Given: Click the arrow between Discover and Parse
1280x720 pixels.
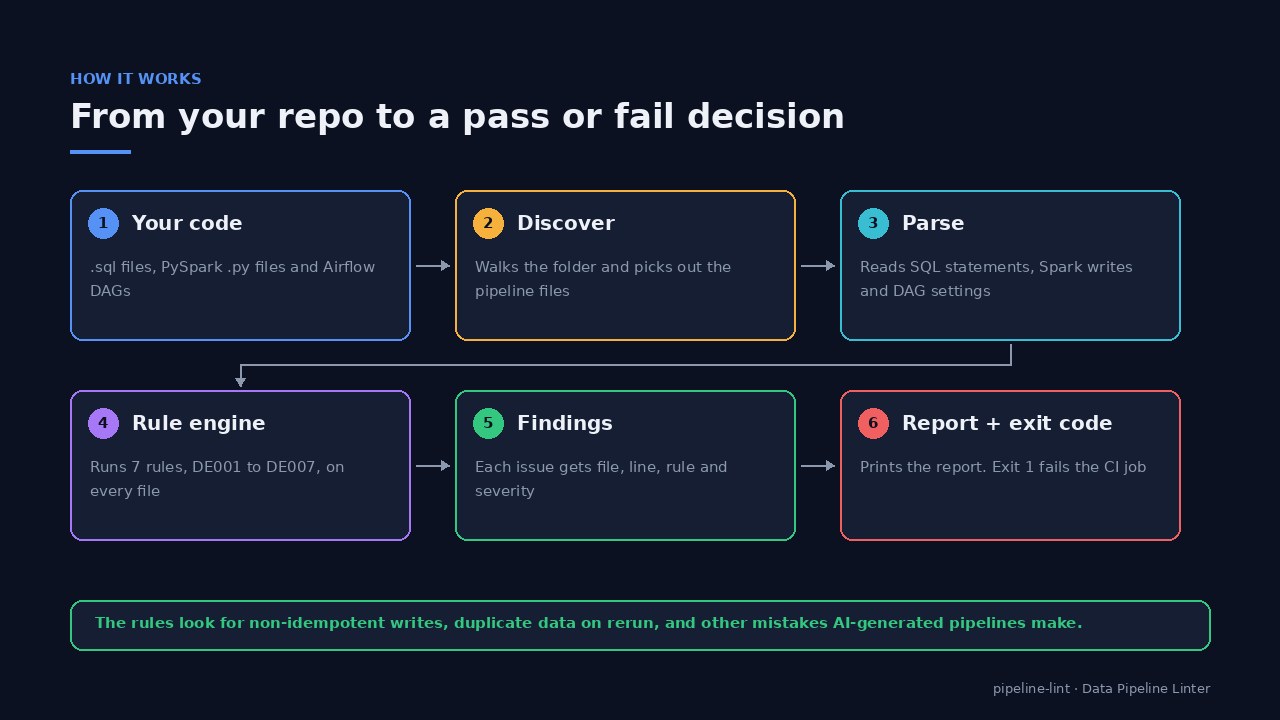Looking at the screenshot, I should [x=818, y=266].
